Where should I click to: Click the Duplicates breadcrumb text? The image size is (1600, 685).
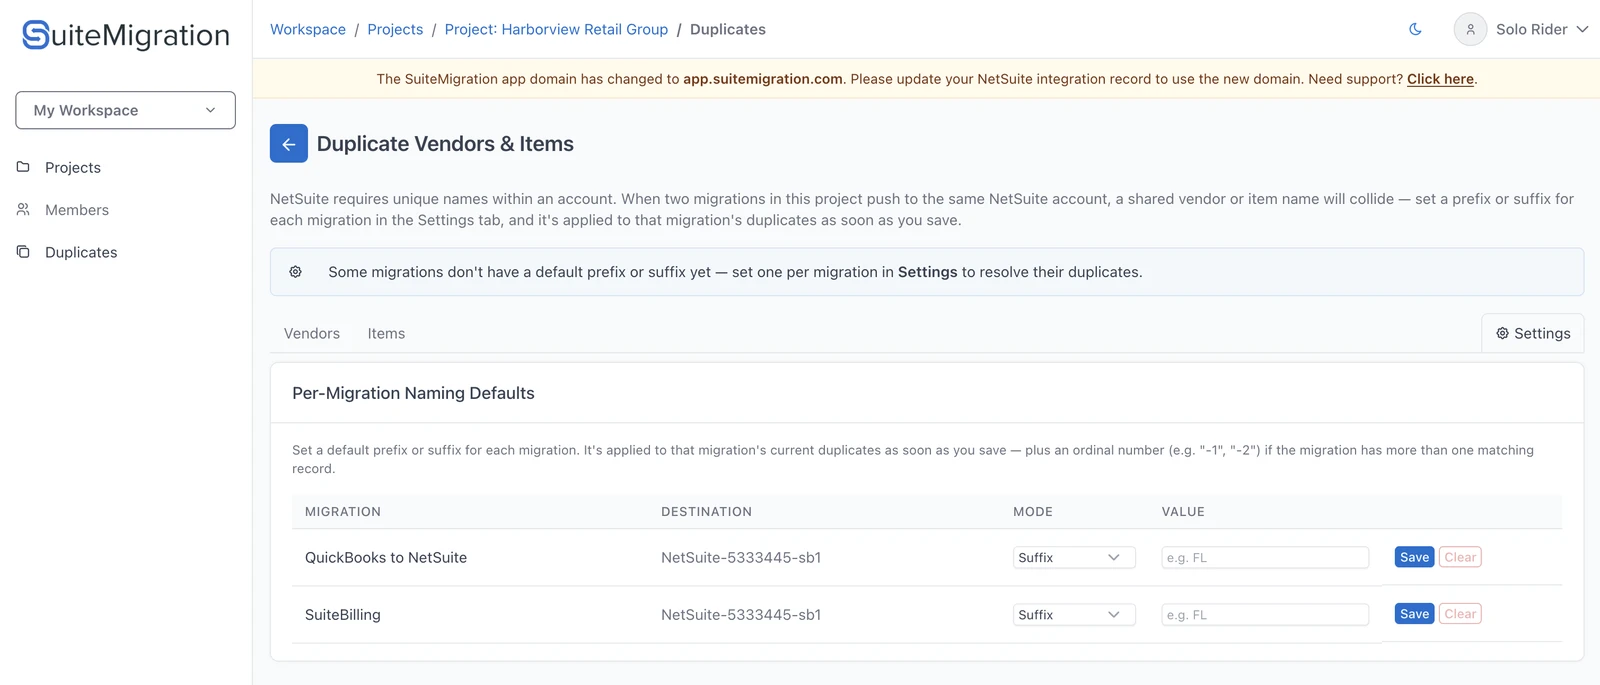point(728,29)
